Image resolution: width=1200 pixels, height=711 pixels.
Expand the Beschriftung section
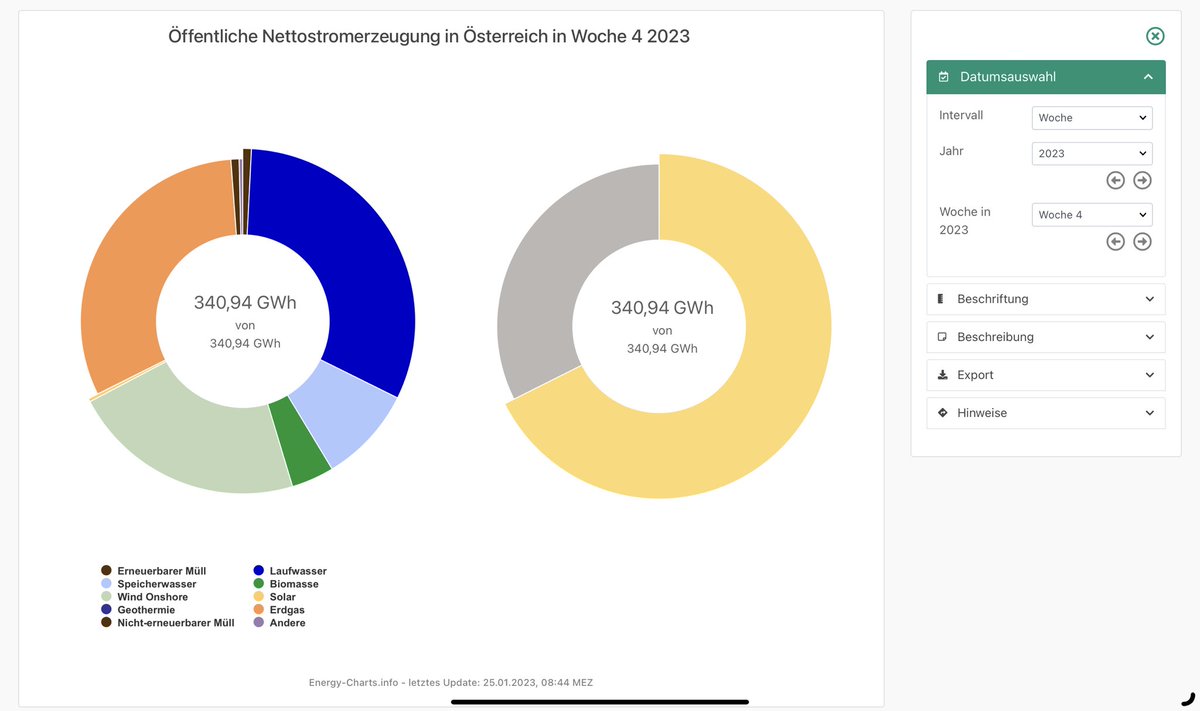click(1046, 299)
